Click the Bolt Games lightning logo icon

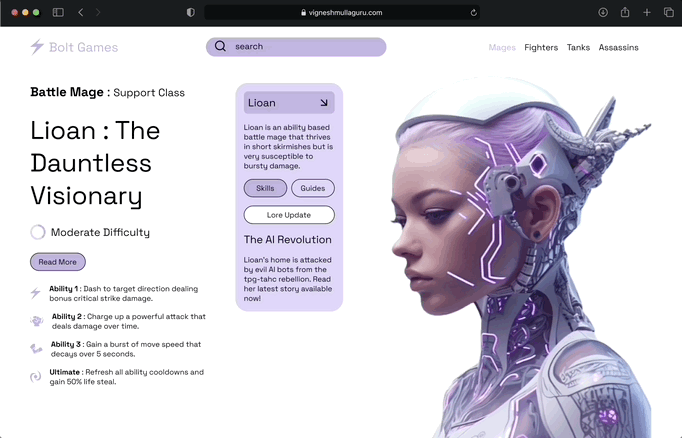click(37, 47)
